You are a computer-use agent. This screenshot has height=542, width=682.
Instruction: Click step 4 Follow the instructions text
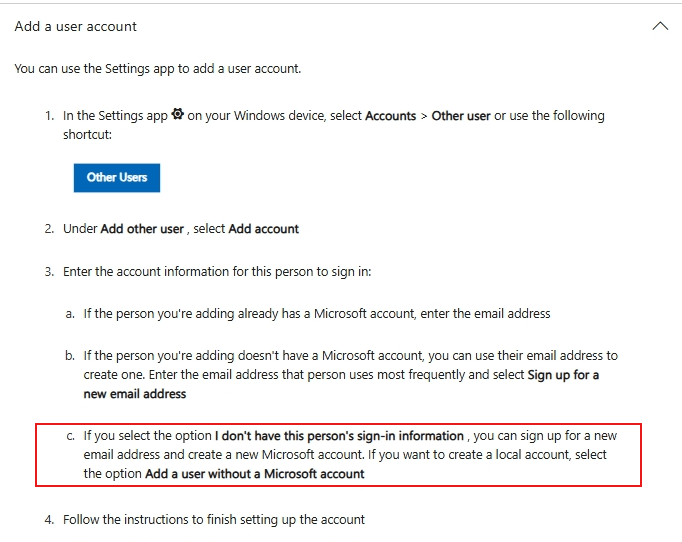(x=214, y=520)
